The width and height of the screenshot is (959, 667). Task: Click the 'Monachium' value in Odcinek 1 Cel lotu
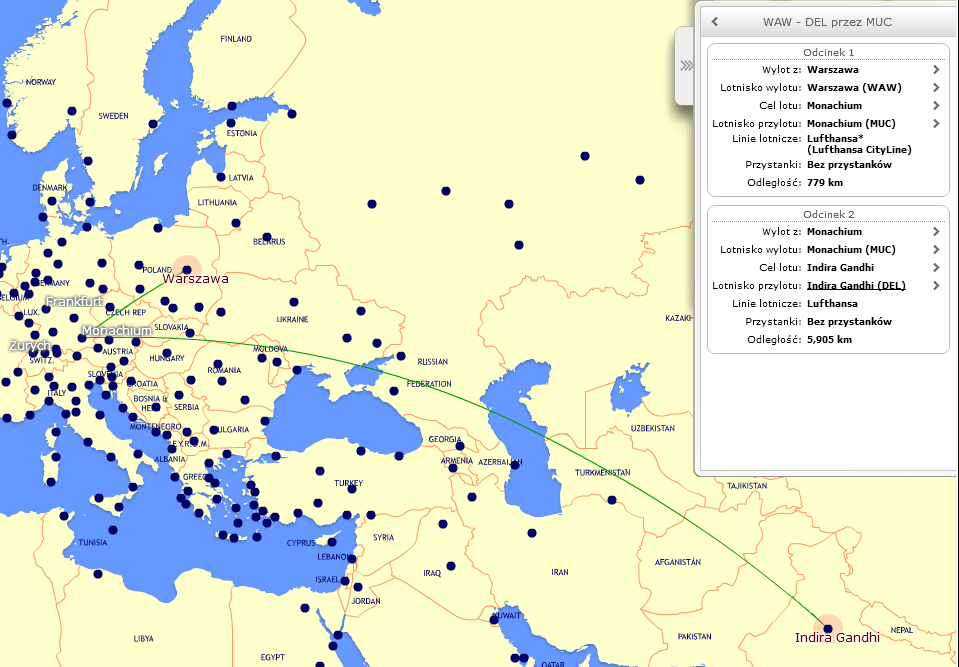[x=834, y=106]
